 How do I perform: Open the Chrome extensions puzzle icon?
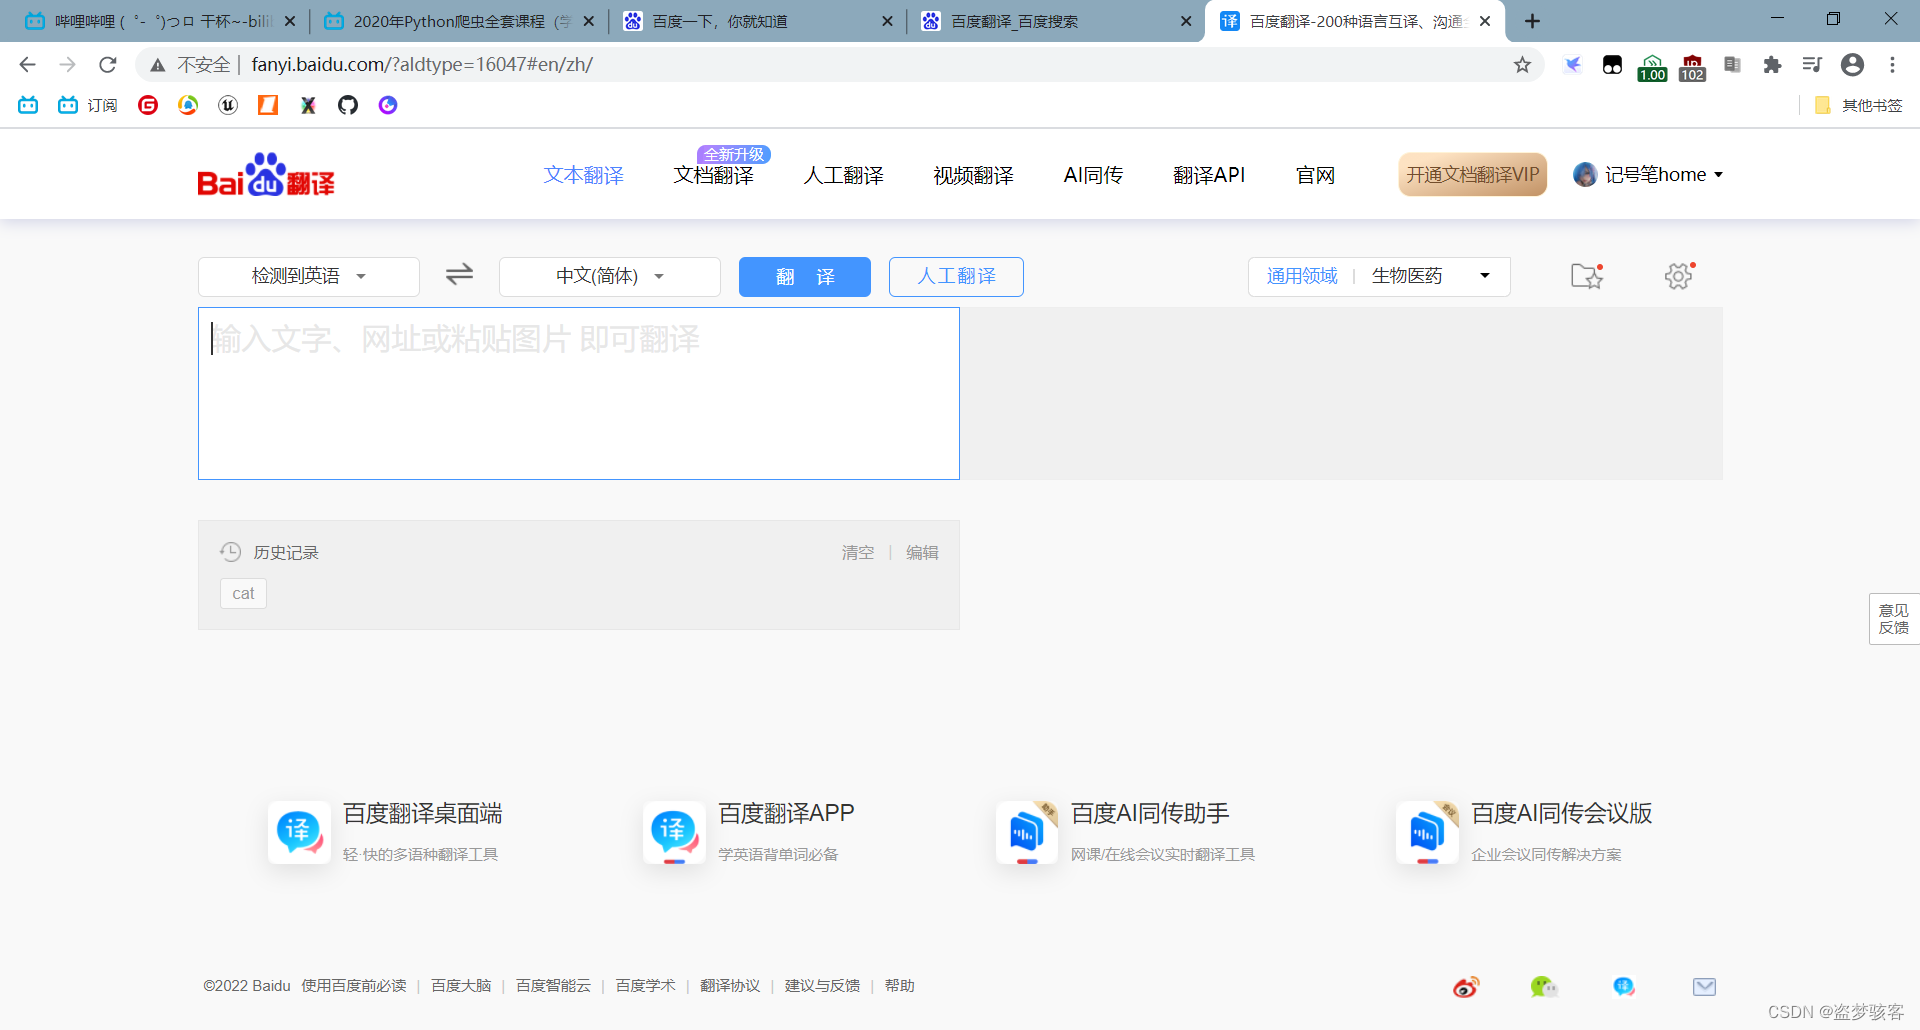click(x=1772, y=65)
